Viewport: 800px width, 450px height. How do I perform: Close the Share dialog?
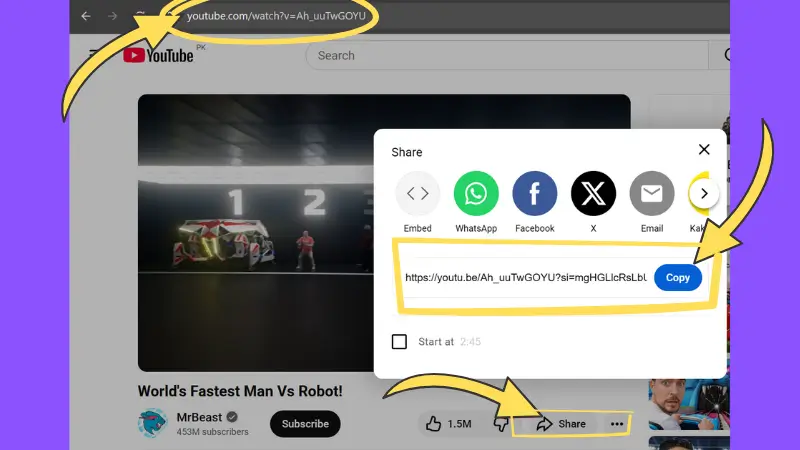pyautogui.click(x=704, y=150)
